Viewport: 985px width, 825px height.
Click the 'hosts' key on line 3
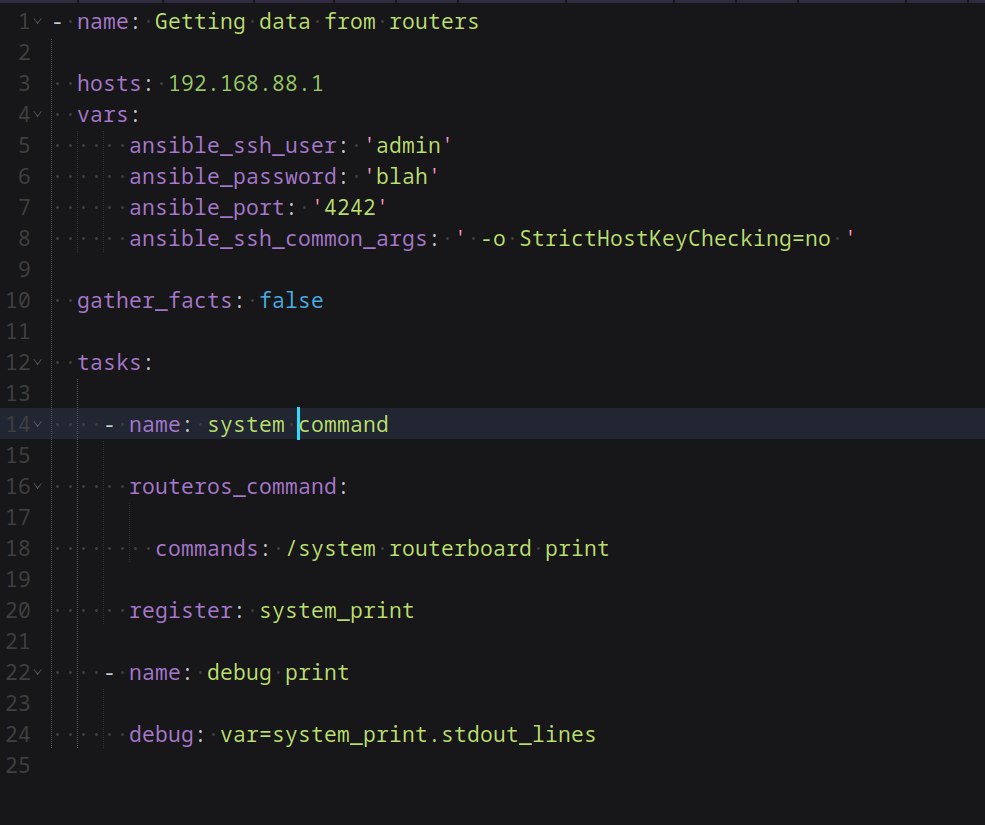(109, 84)
